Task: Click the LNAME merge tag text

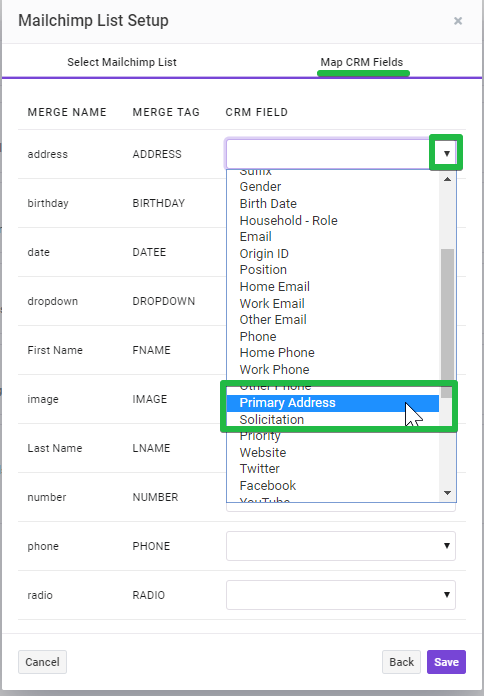Action: point(151,448)
